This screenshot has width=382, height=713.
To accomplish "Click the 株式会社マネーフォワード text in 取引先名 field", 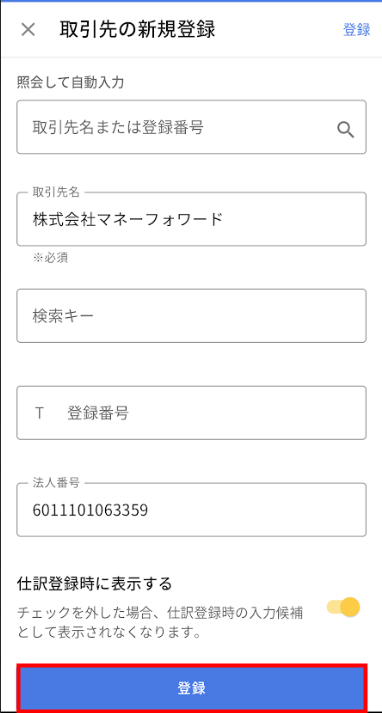I will point(128,220).
